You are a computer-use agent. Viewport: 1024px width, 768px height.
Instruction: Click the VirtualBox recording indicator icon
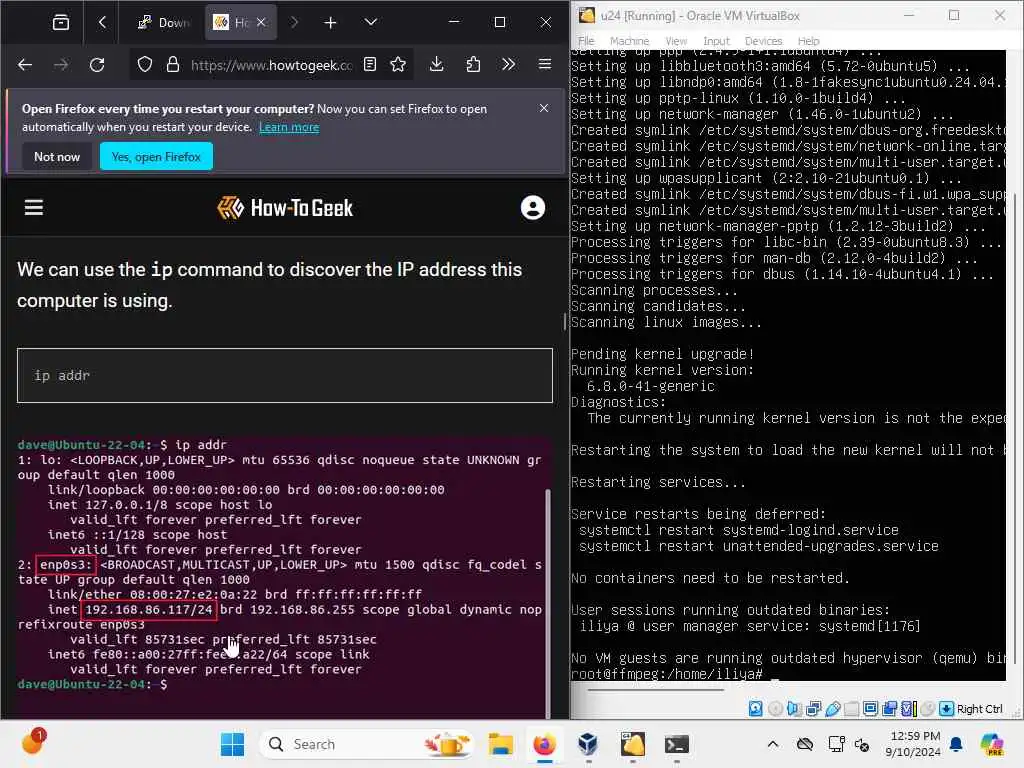(889, 709)
